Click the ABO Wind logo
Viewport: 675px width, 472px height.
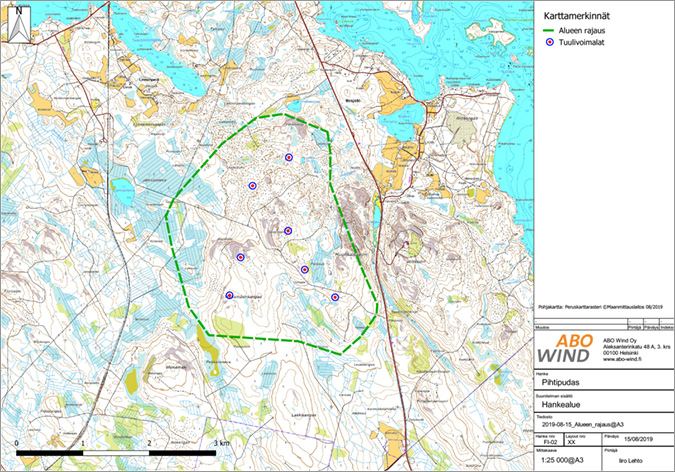565,348
